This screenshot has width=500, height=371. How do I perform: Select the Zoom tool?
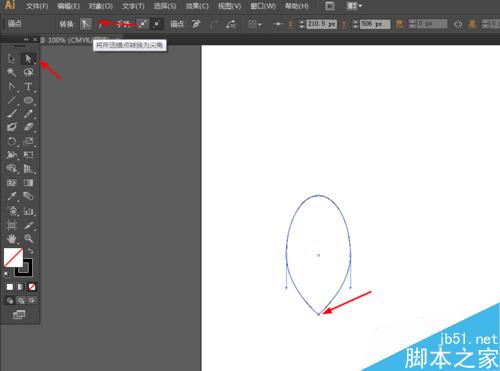point(28,239)
